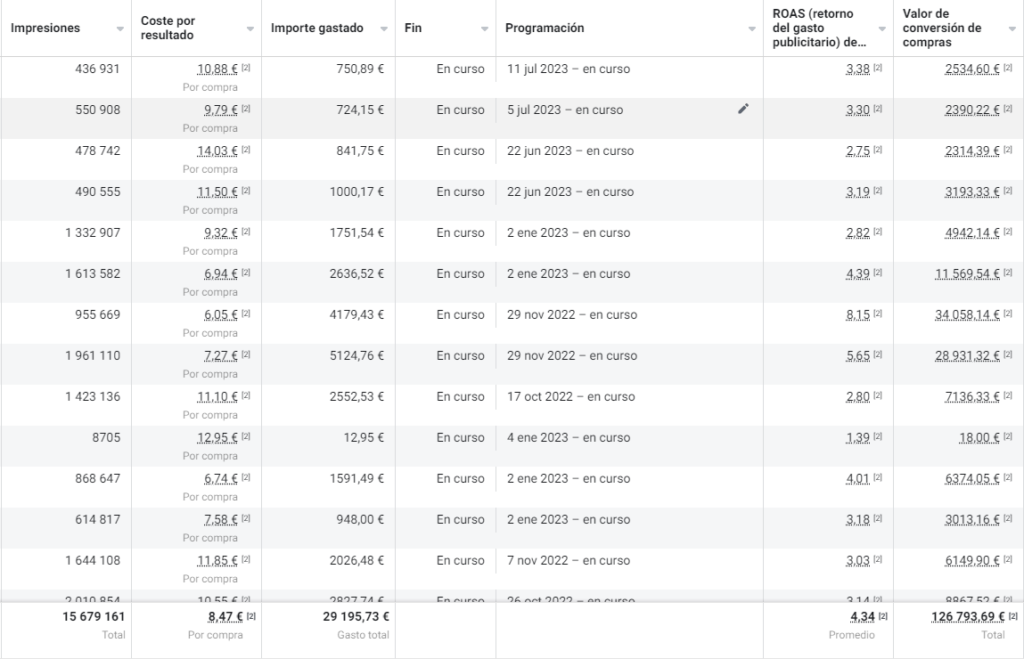
Task: Open Valor de conversión de compras dropdown arrow
Action: click(1012, 29)
